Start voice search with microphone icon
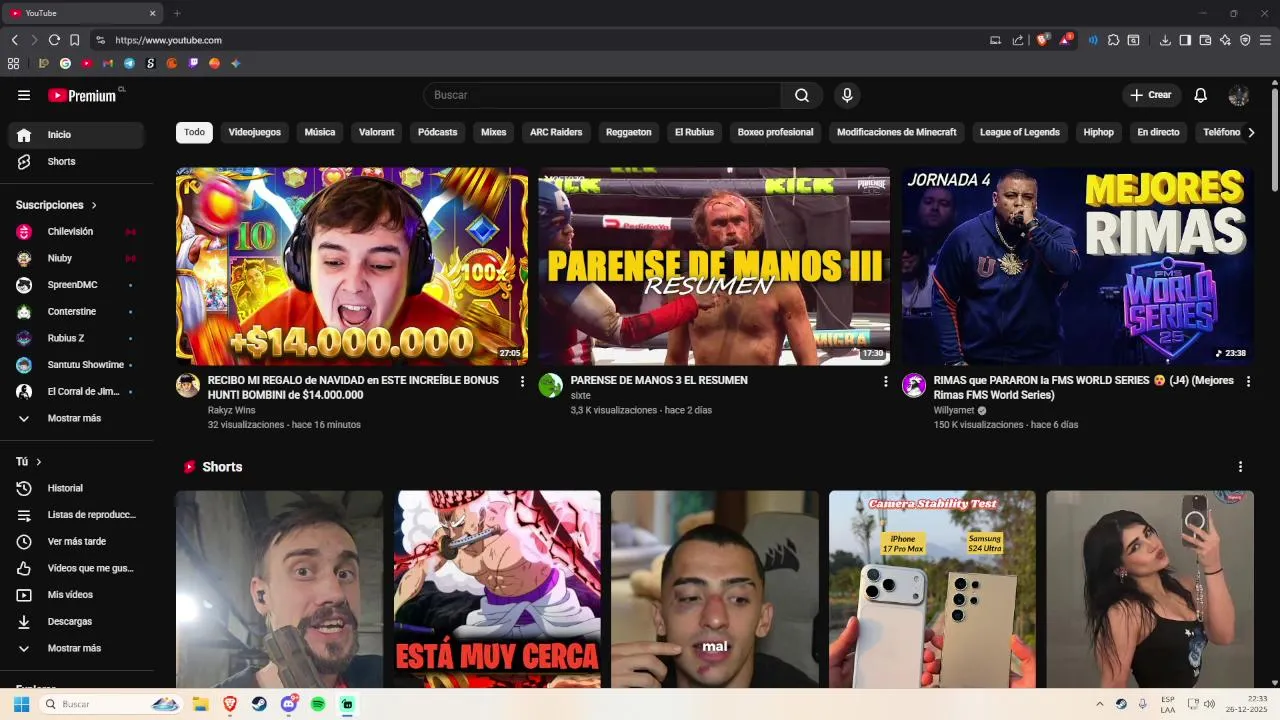Image resolution: width=1280 pixels, height=720 pixels. [x=847, y=95]
